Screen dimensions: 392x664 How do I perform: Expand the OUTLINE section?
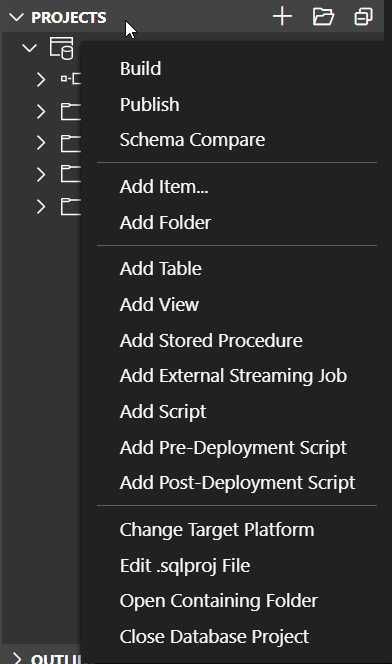click(17, 658)
